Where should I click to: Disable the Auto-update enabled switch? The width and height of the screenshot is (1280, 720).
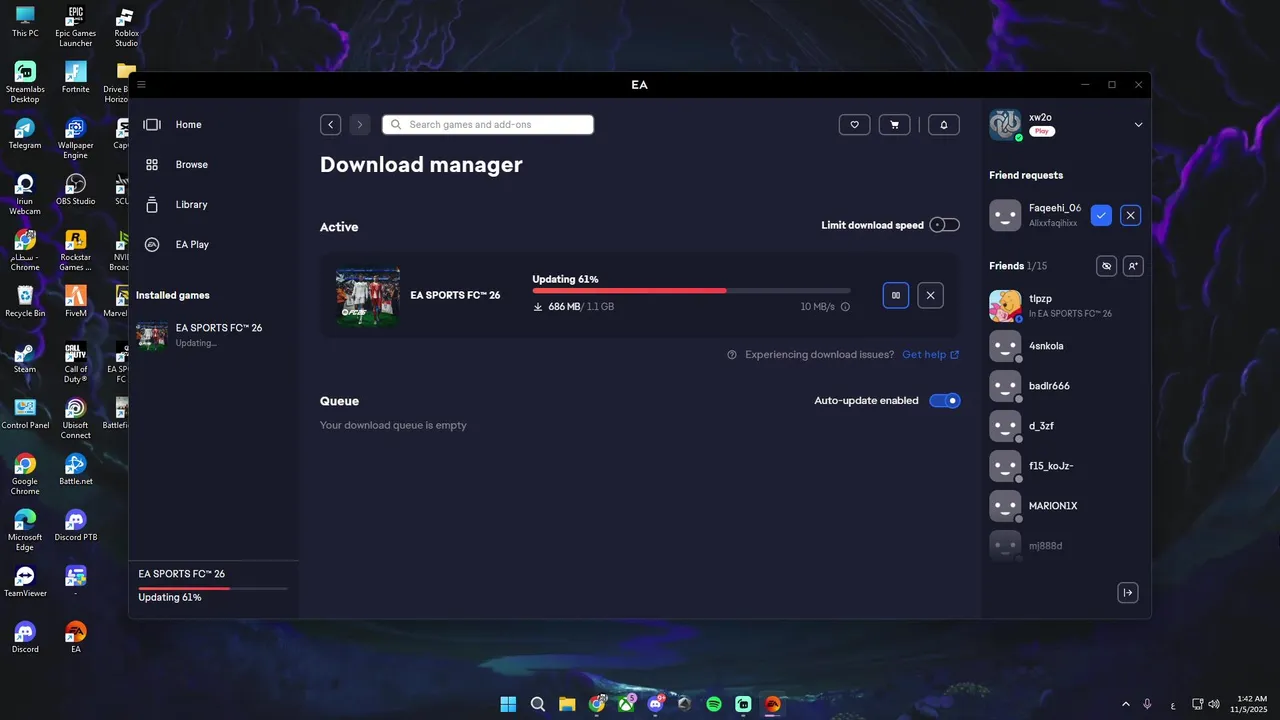[x=945, y=401]
